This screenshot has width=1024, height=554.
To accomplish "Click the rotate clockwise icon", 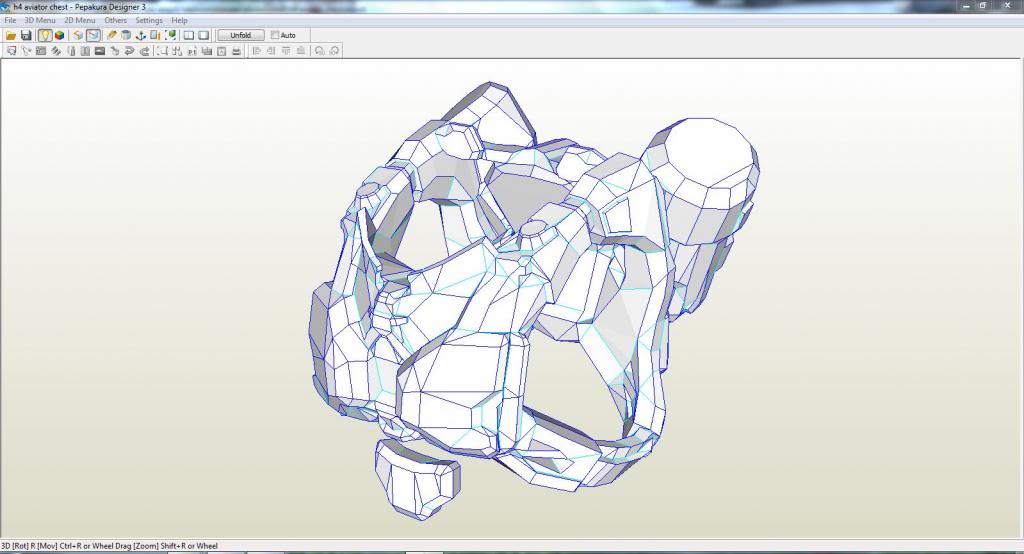I will pyautogui.click(x=334, y=51).
